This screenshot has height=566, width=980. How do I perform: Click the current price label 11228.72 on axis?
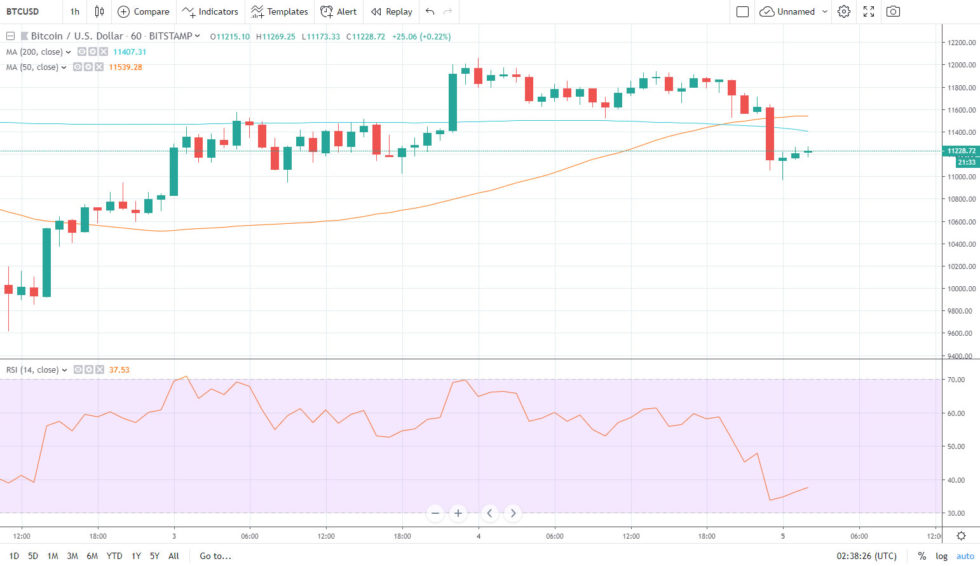961,151
